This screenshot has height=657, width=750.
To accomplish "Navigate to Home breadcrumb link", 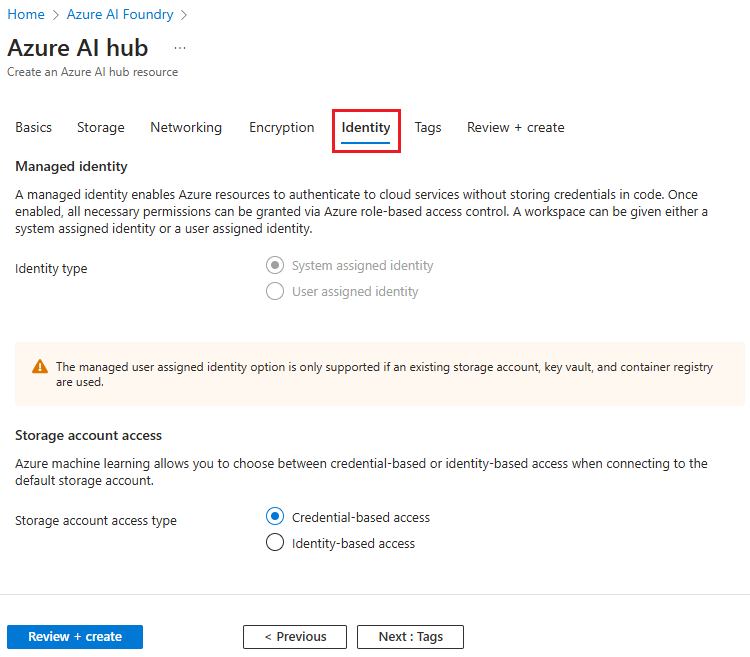I will [26, 15].
